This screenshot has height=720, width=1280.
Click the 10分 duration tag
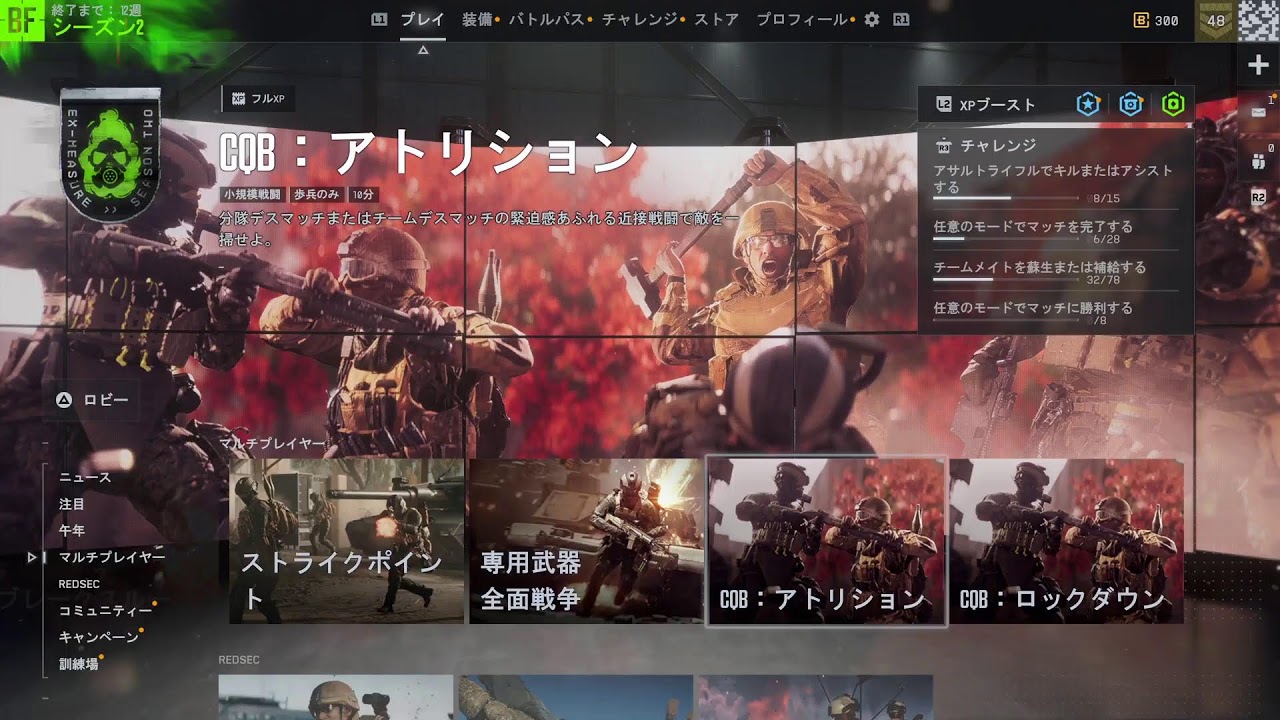(x=363, y=194)
